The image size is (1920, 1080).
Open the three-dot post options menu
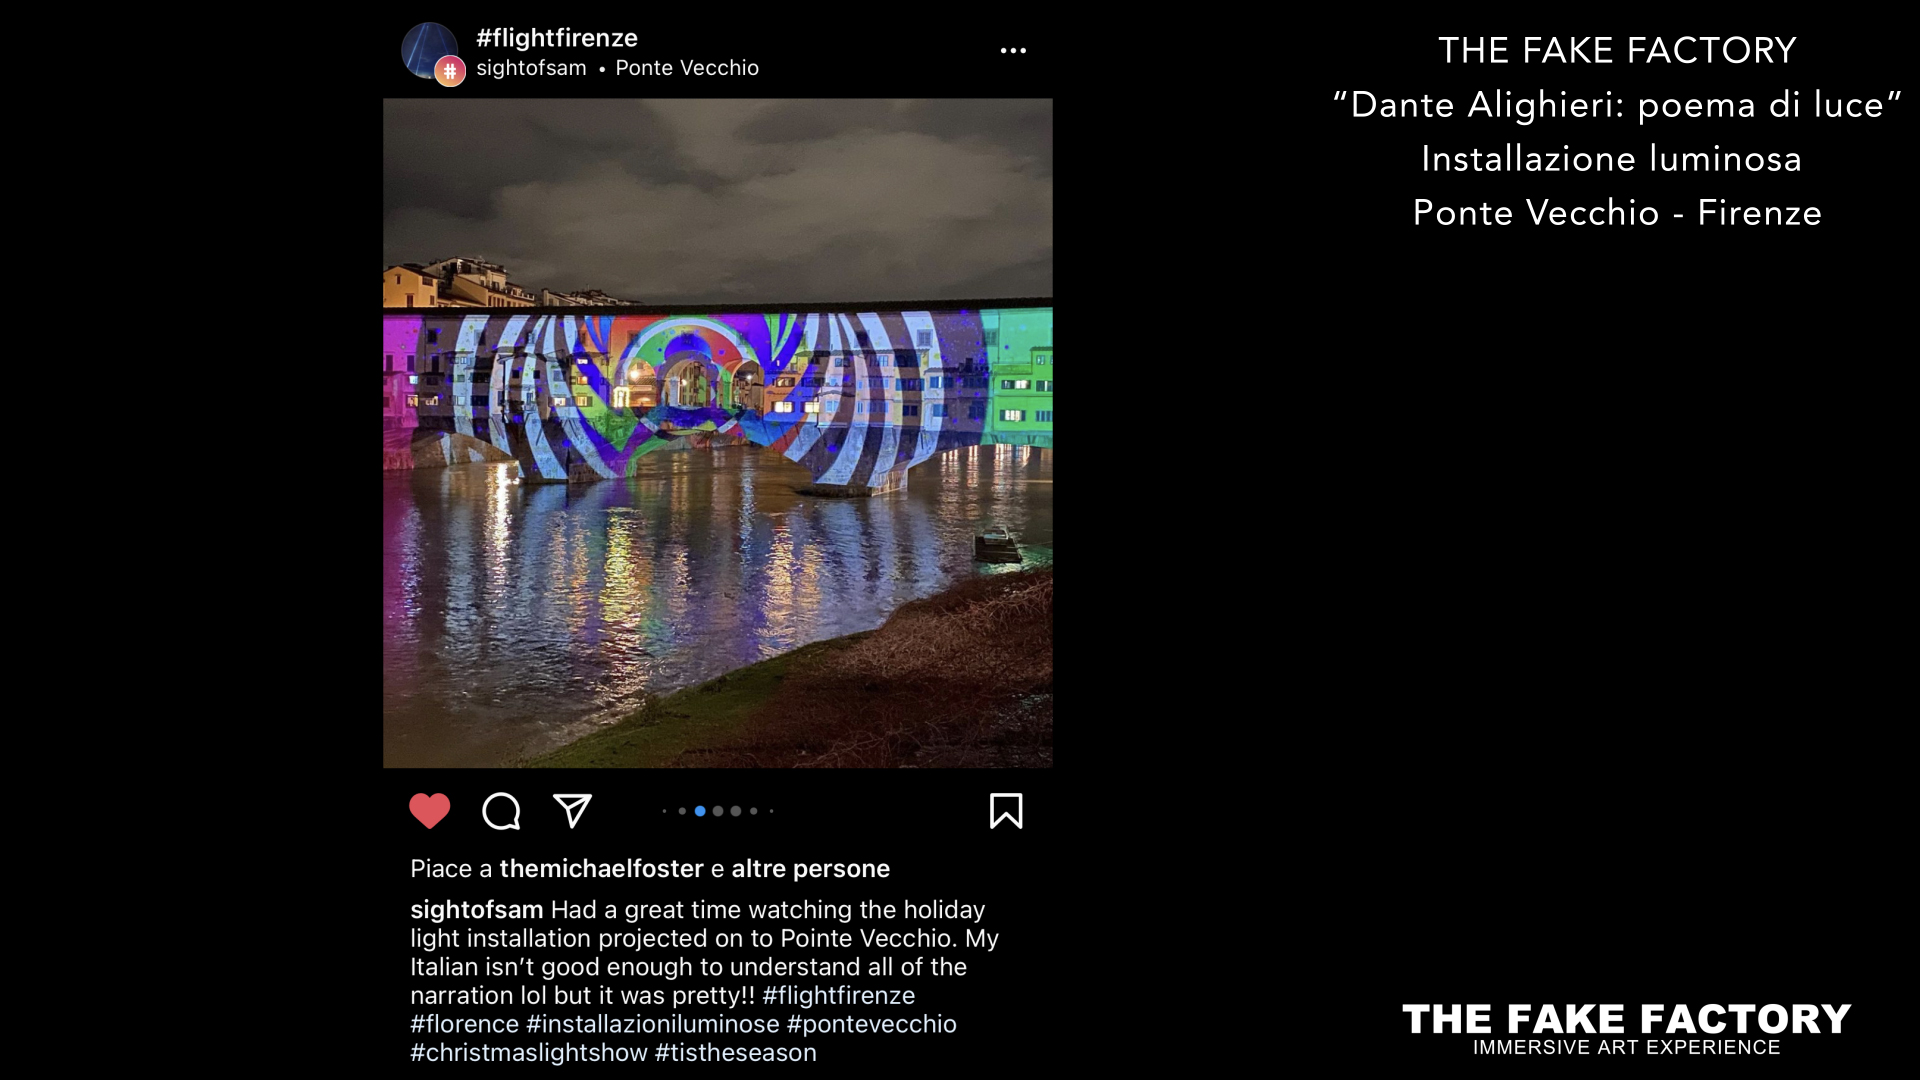pyautogui.click(x=1013, y=51)
